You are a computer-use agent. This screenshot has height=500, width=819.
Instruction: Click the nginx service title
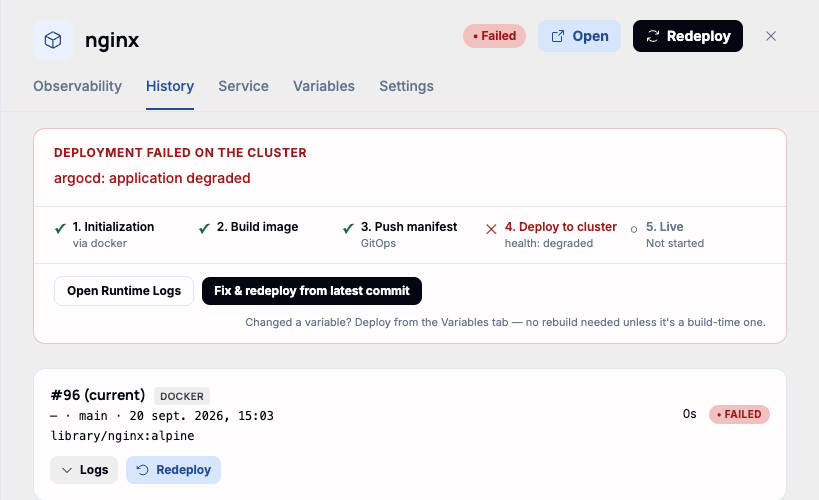tap(112, 40)
